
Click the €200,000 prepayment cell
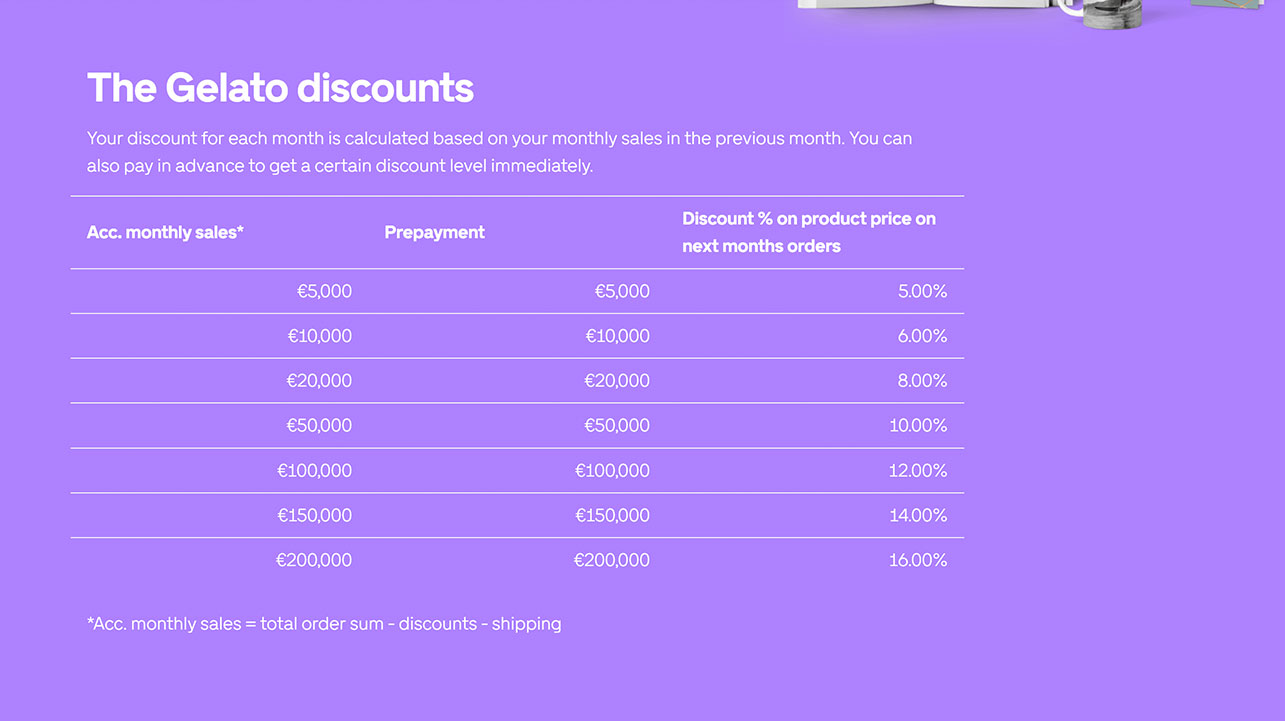611,560
